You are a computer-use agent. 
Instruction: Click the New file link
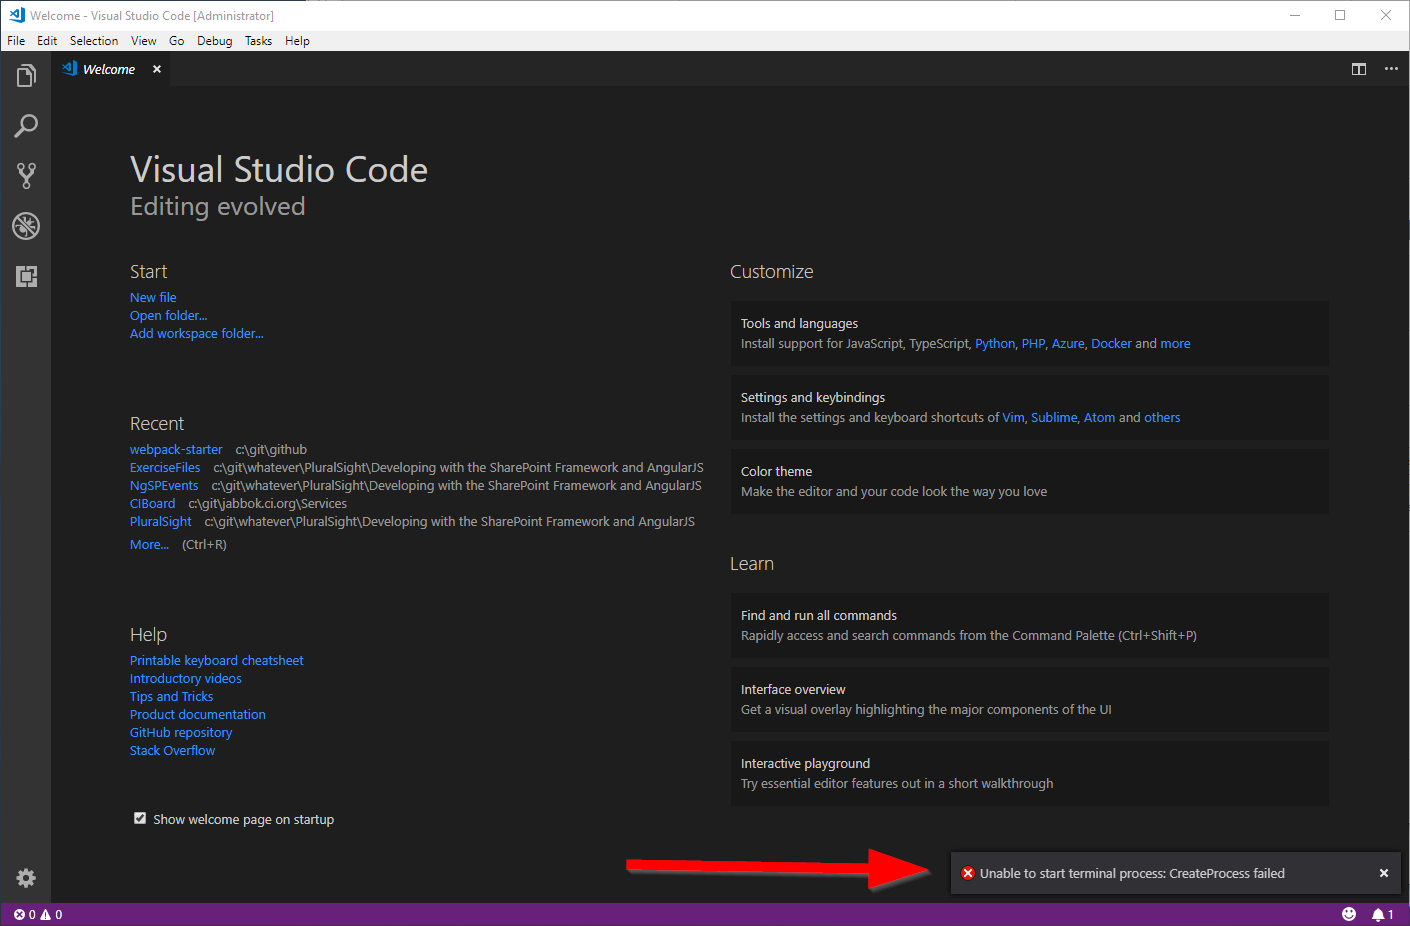[x=153, y=297]
